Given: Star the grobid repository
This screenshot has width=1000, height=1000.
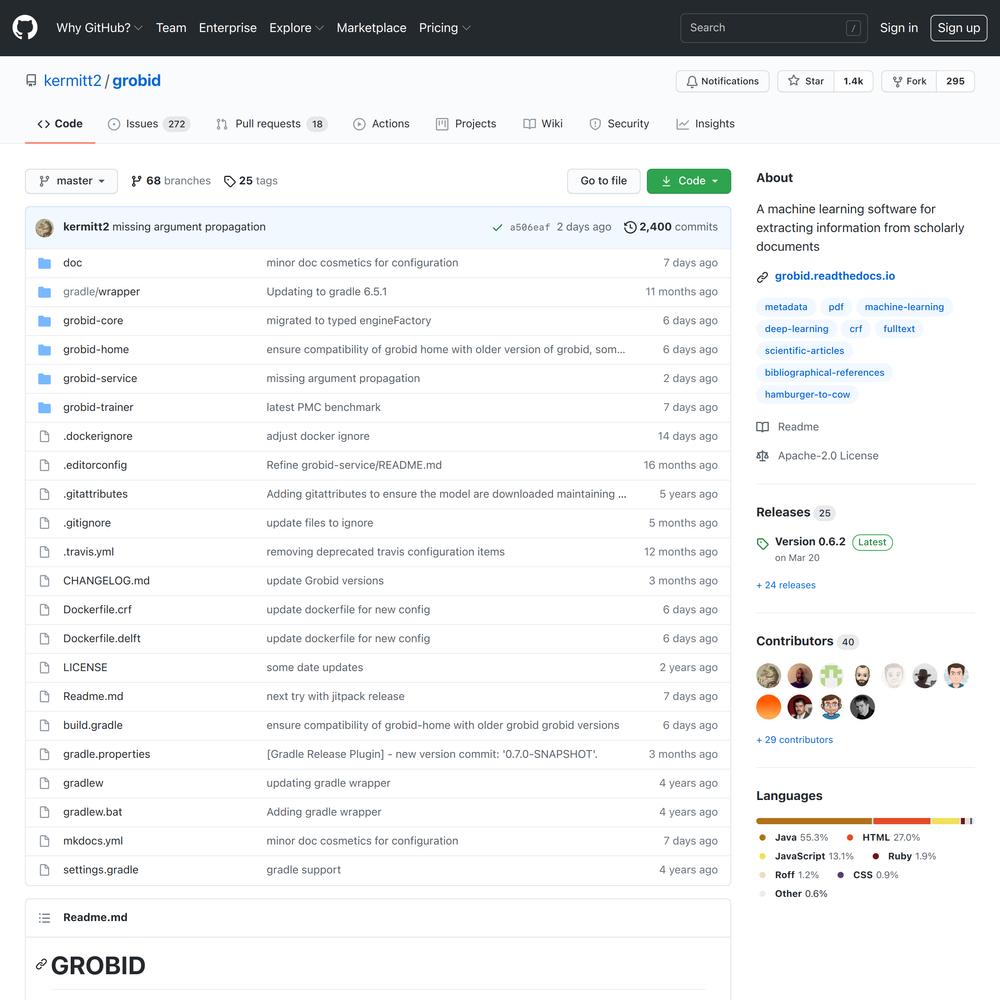Looking at the screenshot, I should 805,81.
